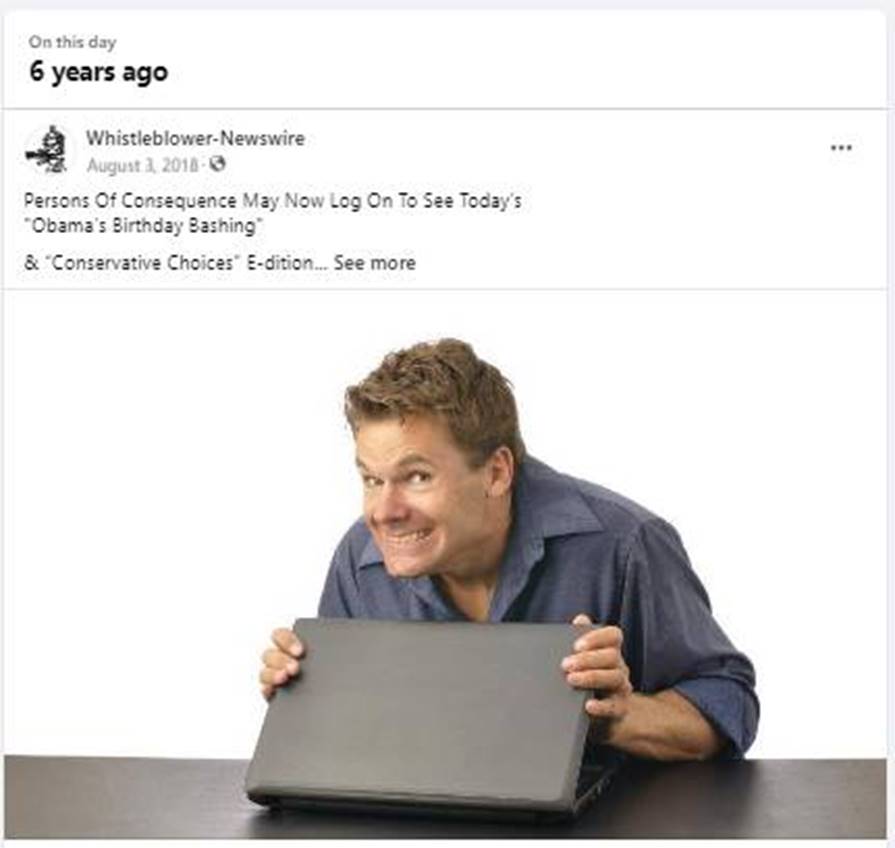Click the globe public-audience icon

click(x=217, y=164)
